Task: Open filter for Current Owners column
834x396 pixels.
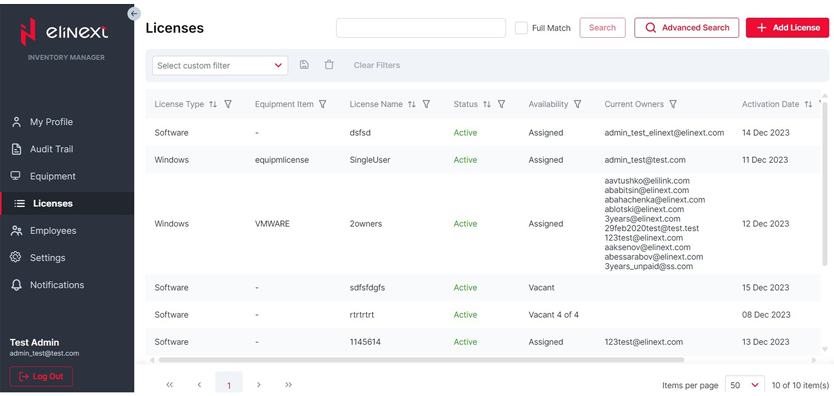Action: 673,104
